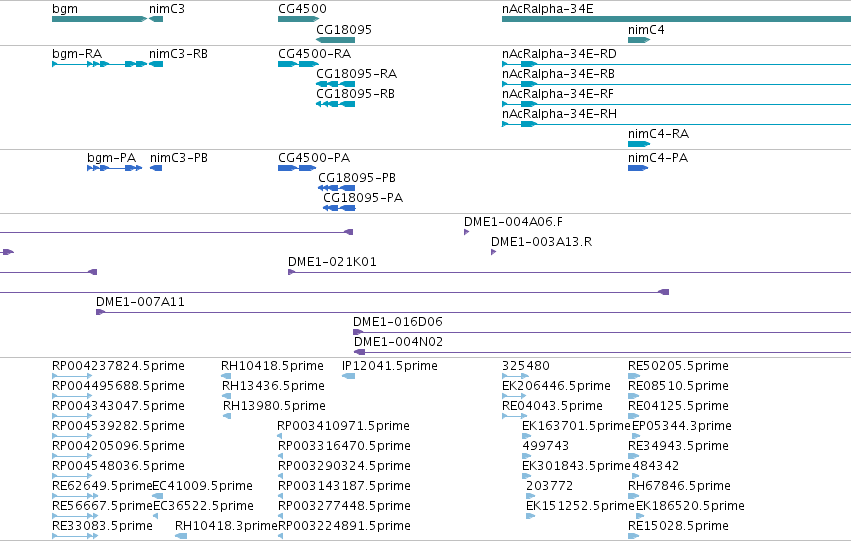Select the bgm-RA transcript
The image size is (851, 541).
99,64
